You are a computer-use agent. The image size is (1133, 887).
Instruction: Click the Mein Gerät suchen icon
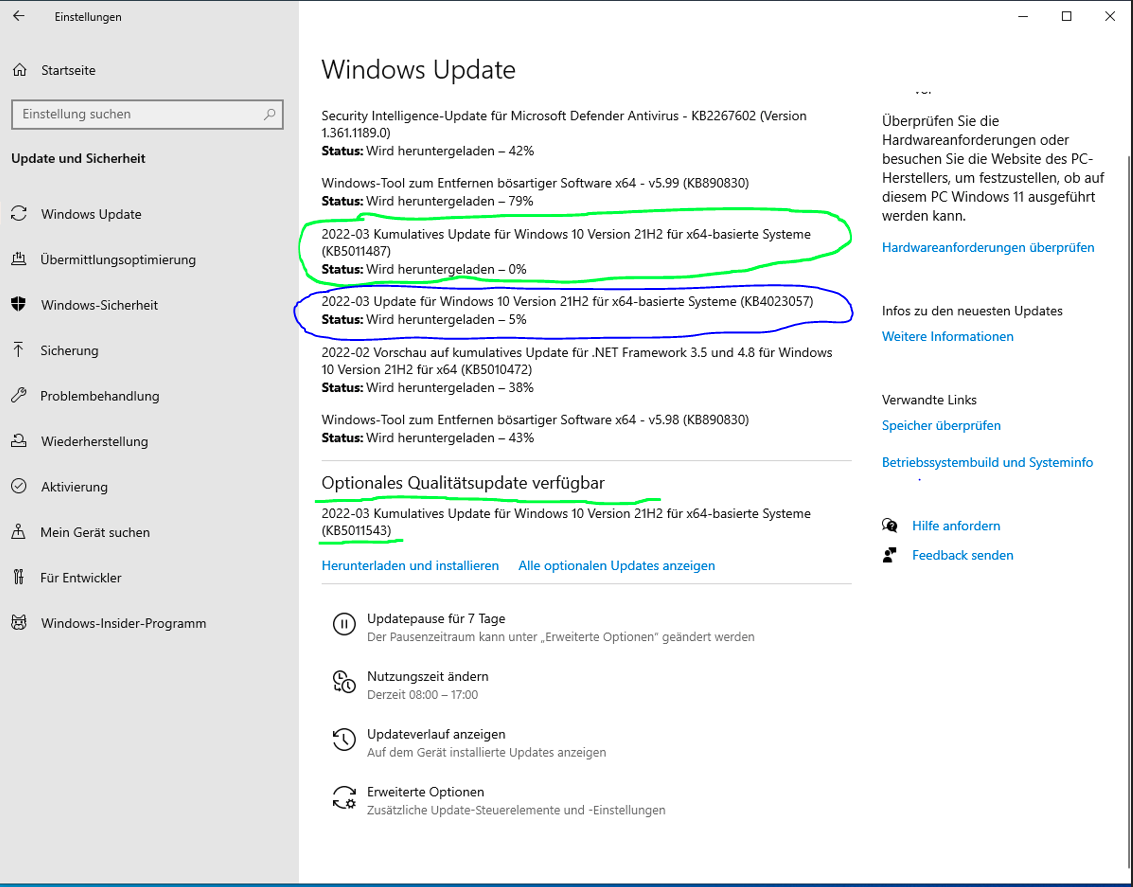point(19,532)
